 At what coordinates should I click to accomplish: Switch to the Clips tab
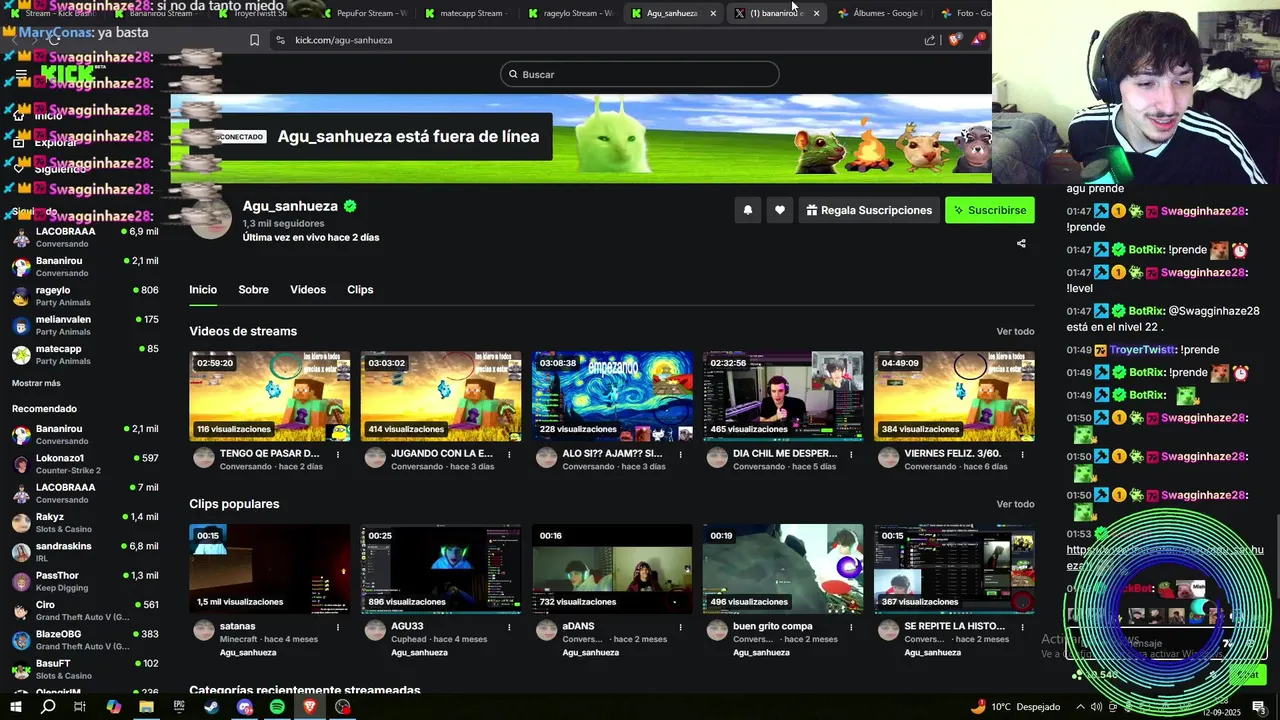point(360,290)
